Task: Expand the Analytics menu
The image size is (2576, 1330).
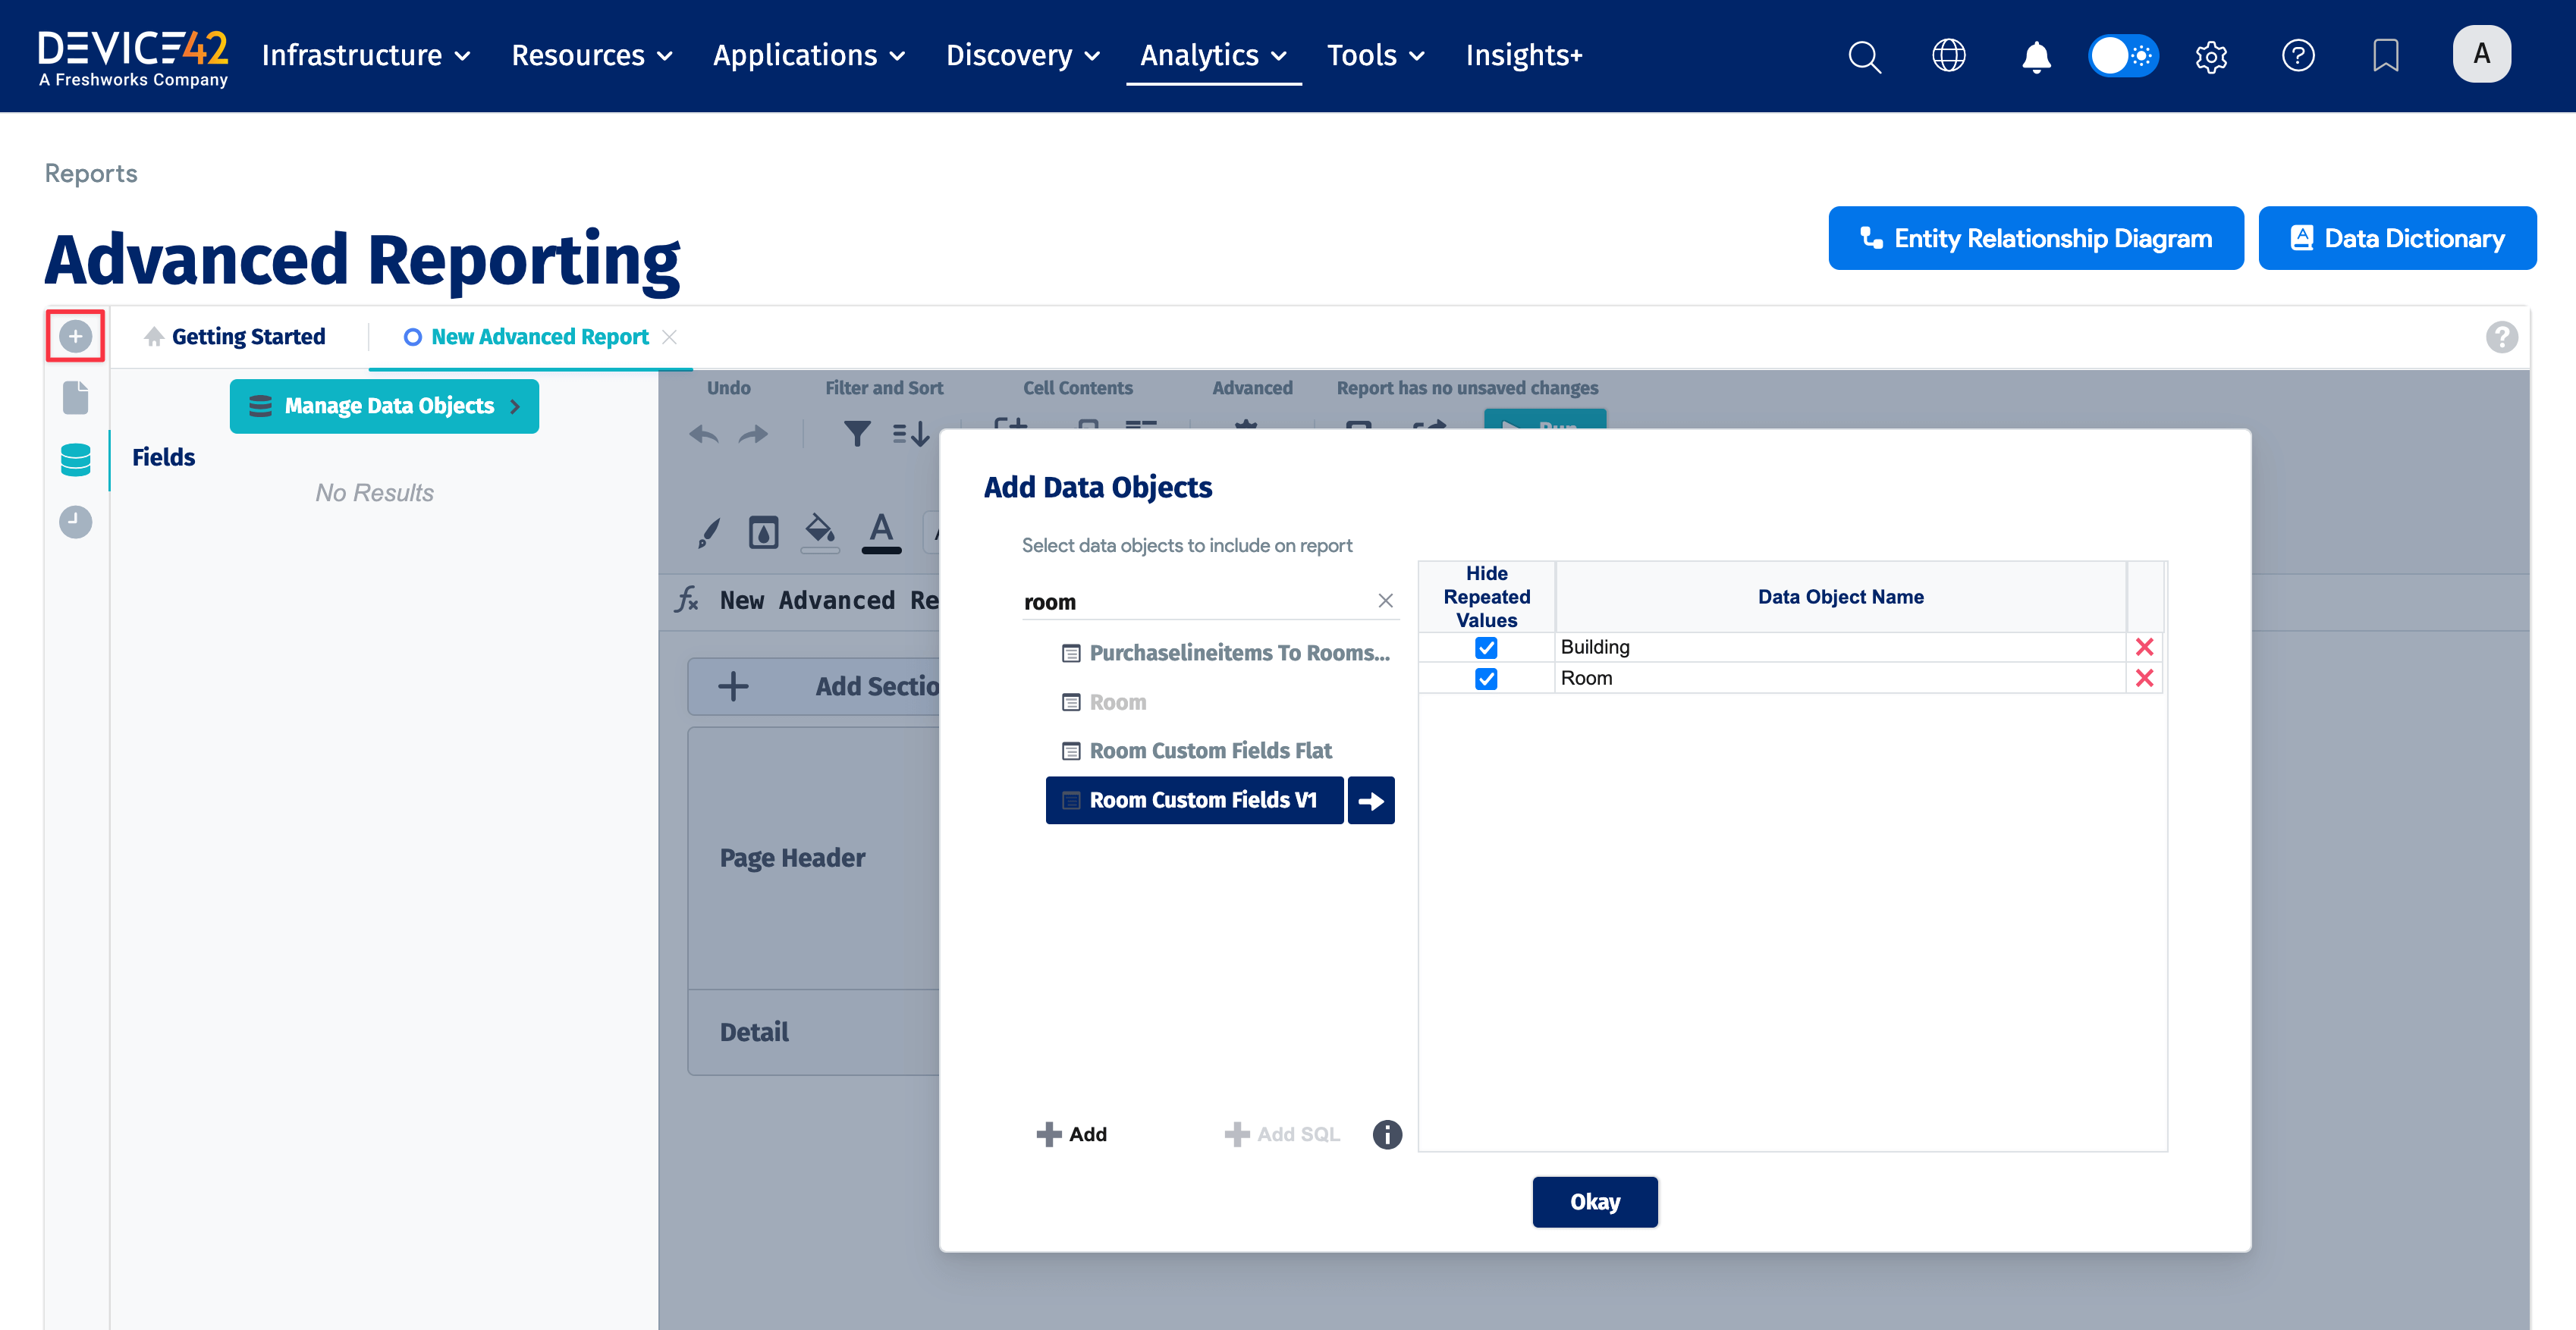Action: 1213,55
